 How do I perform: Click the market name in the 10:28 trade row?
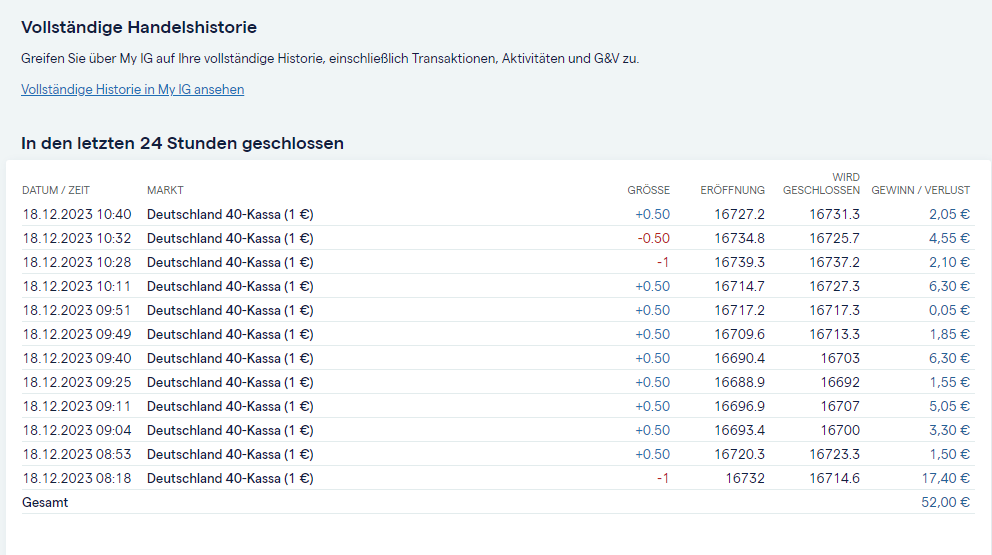(229, 262)
